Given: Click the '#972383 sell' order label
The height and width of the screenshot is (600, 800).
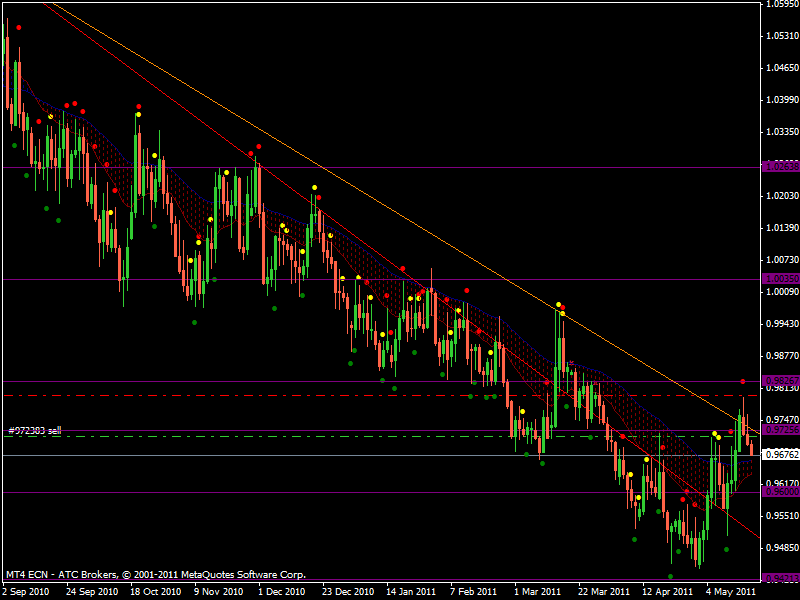Looking at the screenshot, I should click(35, 431).
